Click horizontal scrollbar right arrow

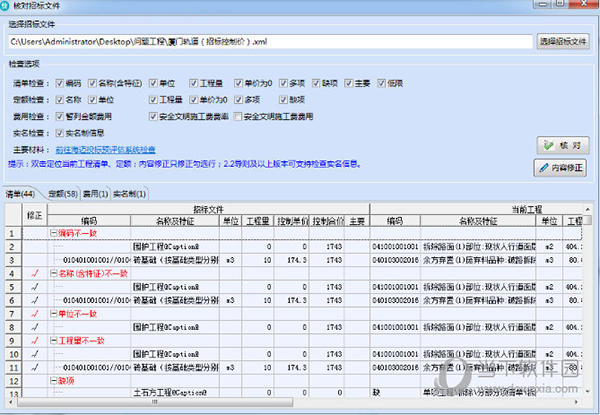pos(576,402)
